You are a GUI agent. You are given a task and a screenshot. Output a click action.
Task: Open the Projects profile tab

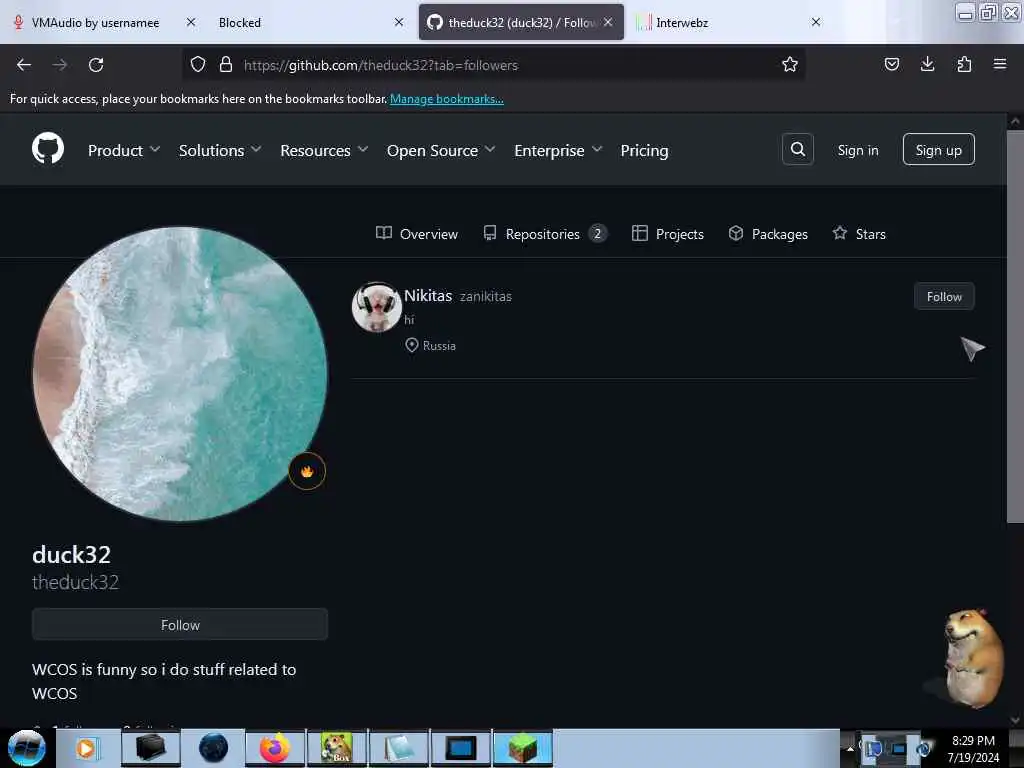coord(667,234)
